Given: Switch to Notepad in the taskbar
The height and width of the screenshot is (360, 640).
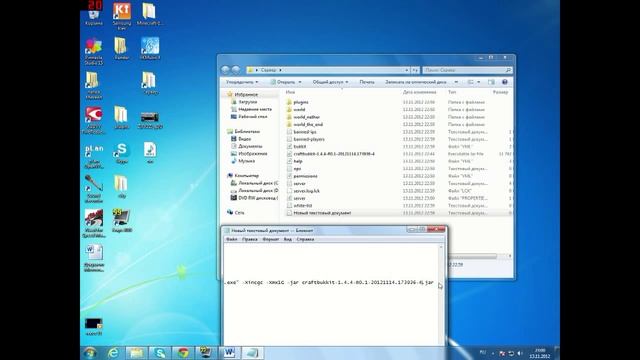Looking at the screenshot, I should click(252, 353).
